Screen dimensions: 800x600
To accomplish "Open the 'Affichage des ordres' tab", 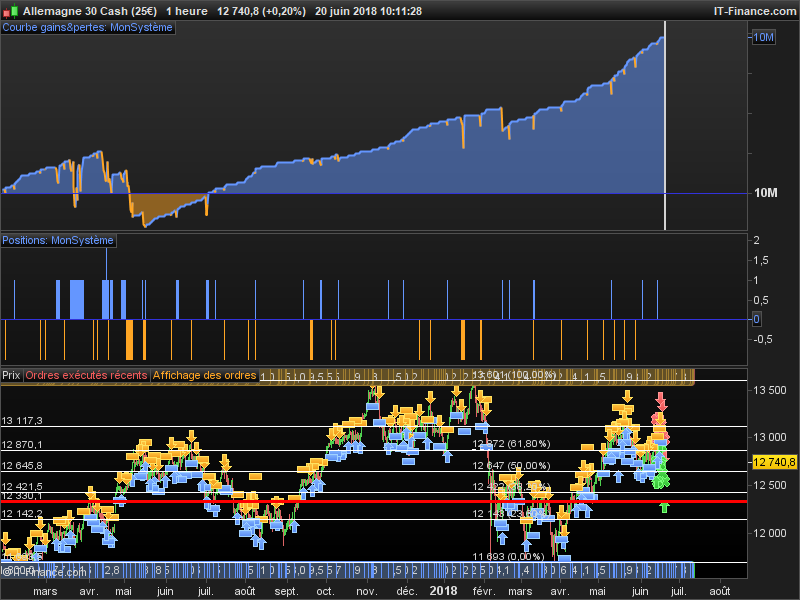I will 204,376.
